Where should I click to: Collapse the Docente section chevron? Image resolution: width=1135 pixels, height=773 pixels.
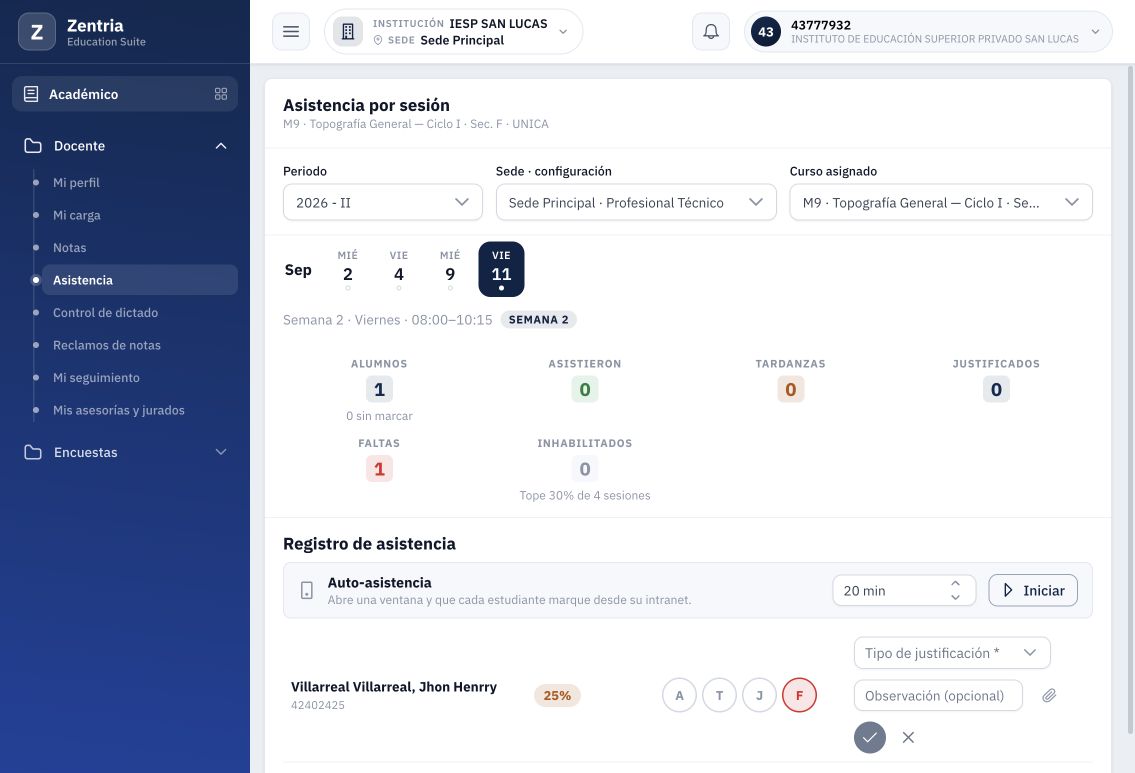point(221,145)
